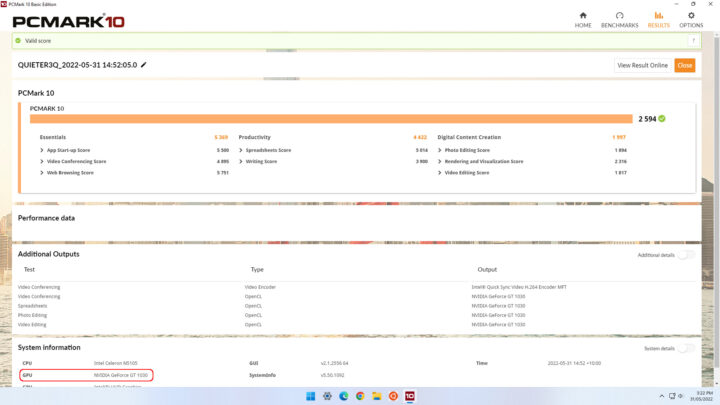Click the Spreadsheets row in Additional Outputs
This screenshot has height=405, width=720.
click(x=356, y=306)
